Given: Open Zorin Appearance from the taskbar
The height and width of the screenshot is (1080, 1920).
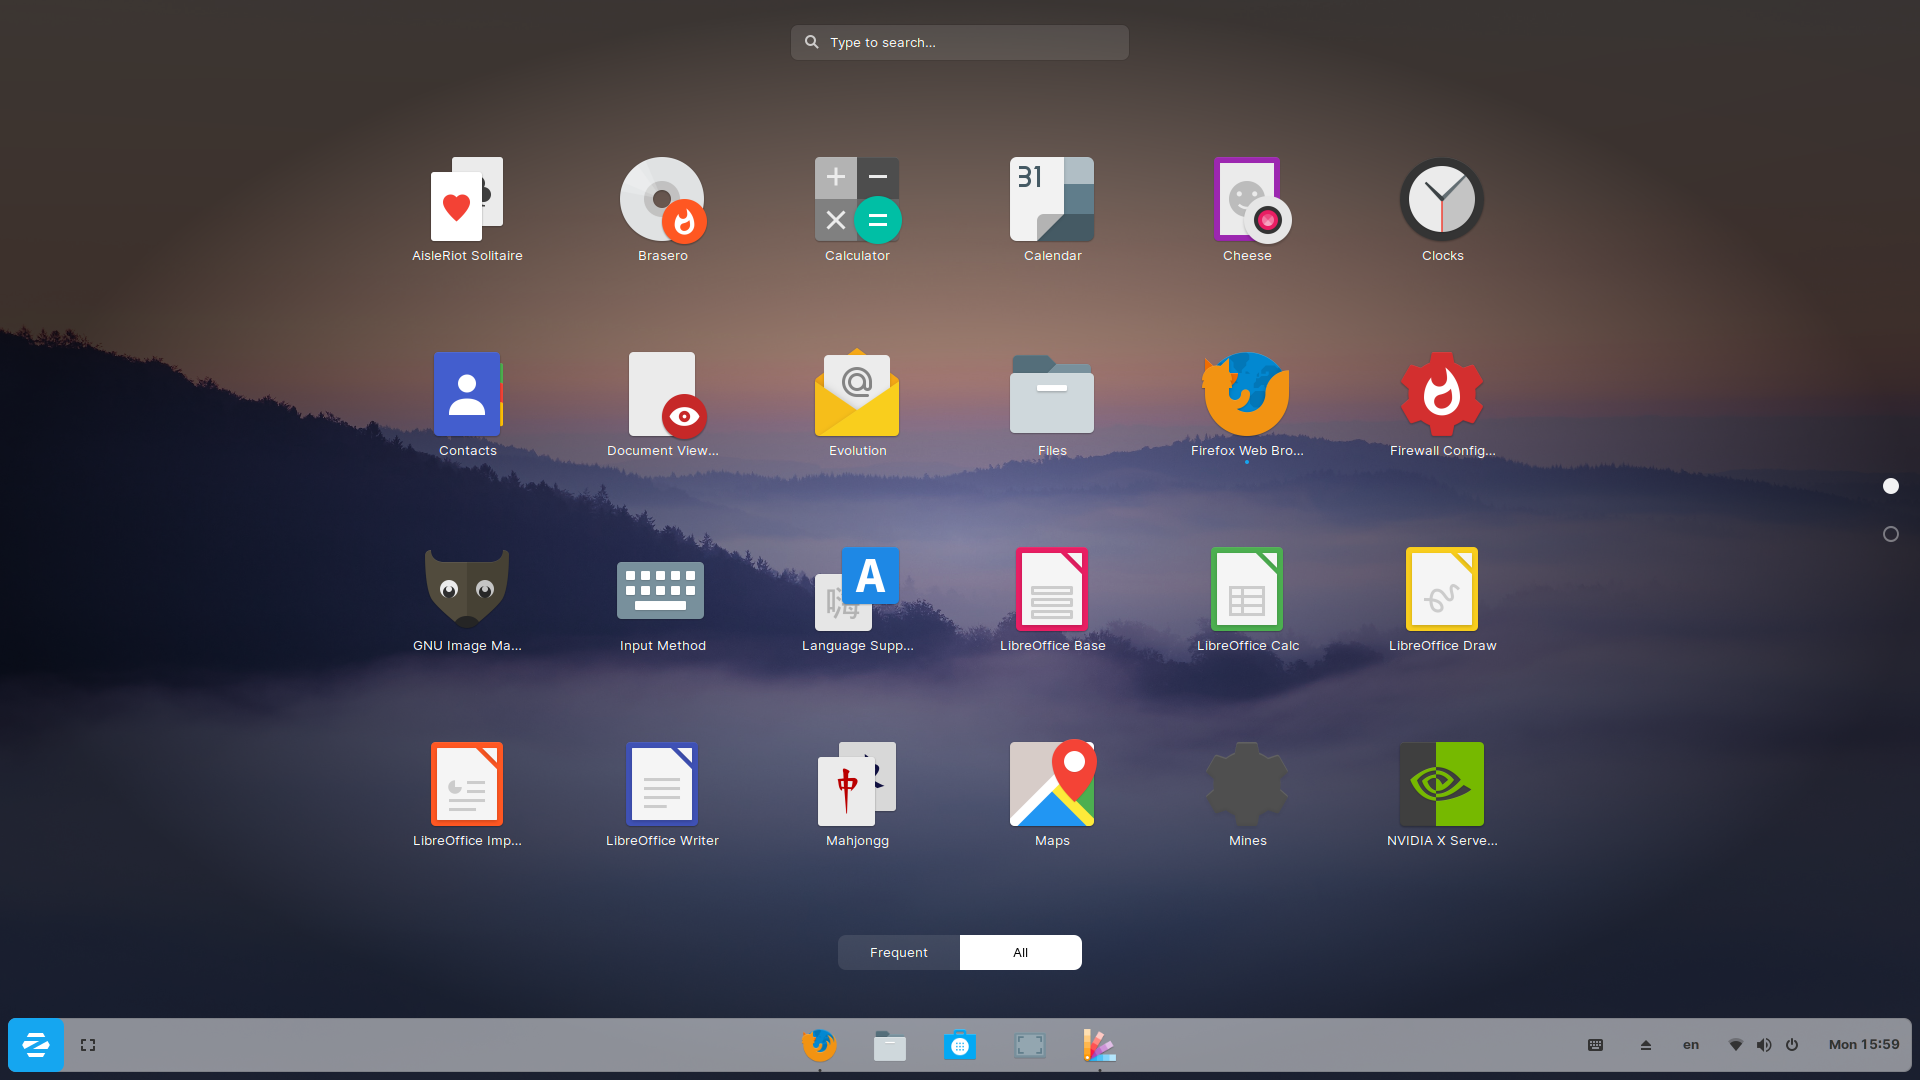Looking at the screenshot, I should pyautogui.click(x=1099, y=1045).
